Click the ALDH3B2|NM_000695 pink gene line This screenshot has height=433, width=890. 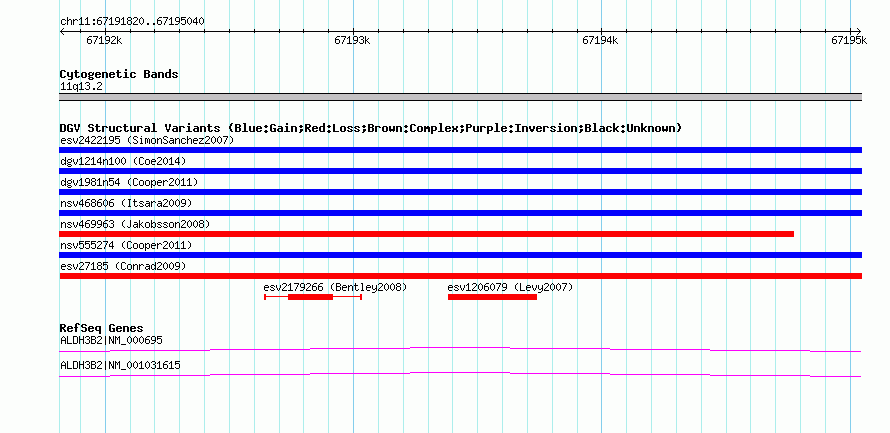(460, 350)
